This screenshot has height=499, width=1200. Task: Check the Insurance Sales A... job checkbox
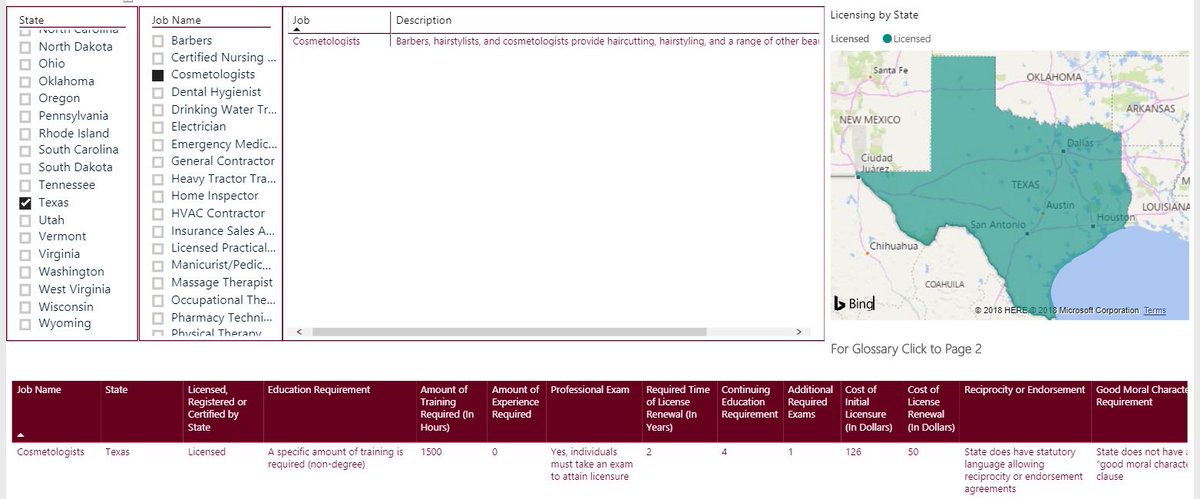pos(158,231)
